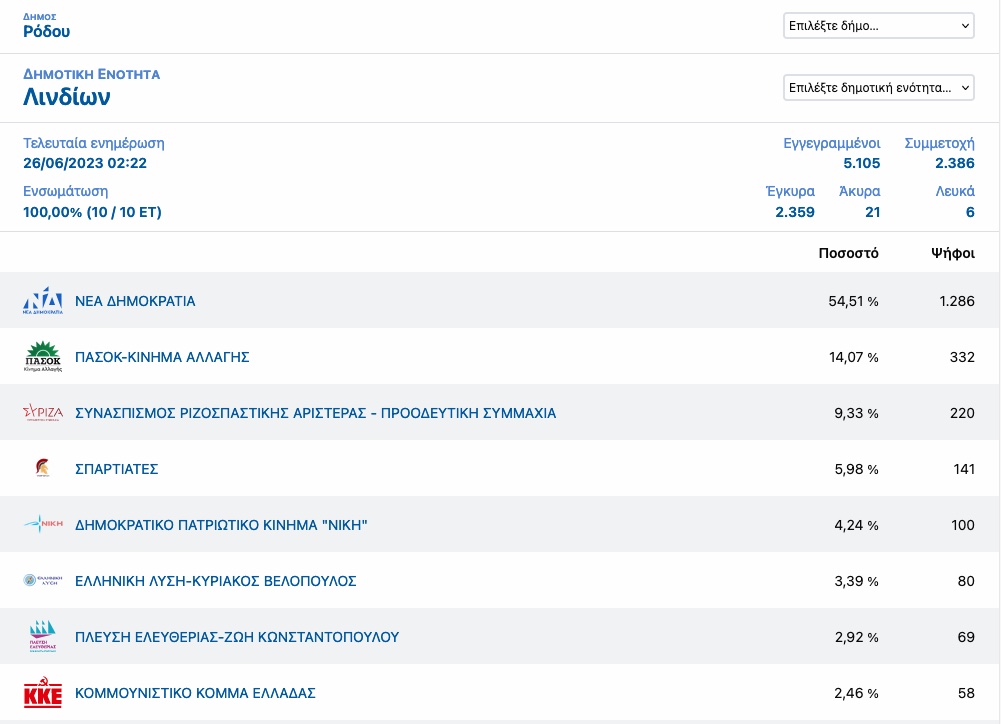1001x724 pixels.
Task: Click the 'Άκυρα' label
Action: click(x=859, y=191)
